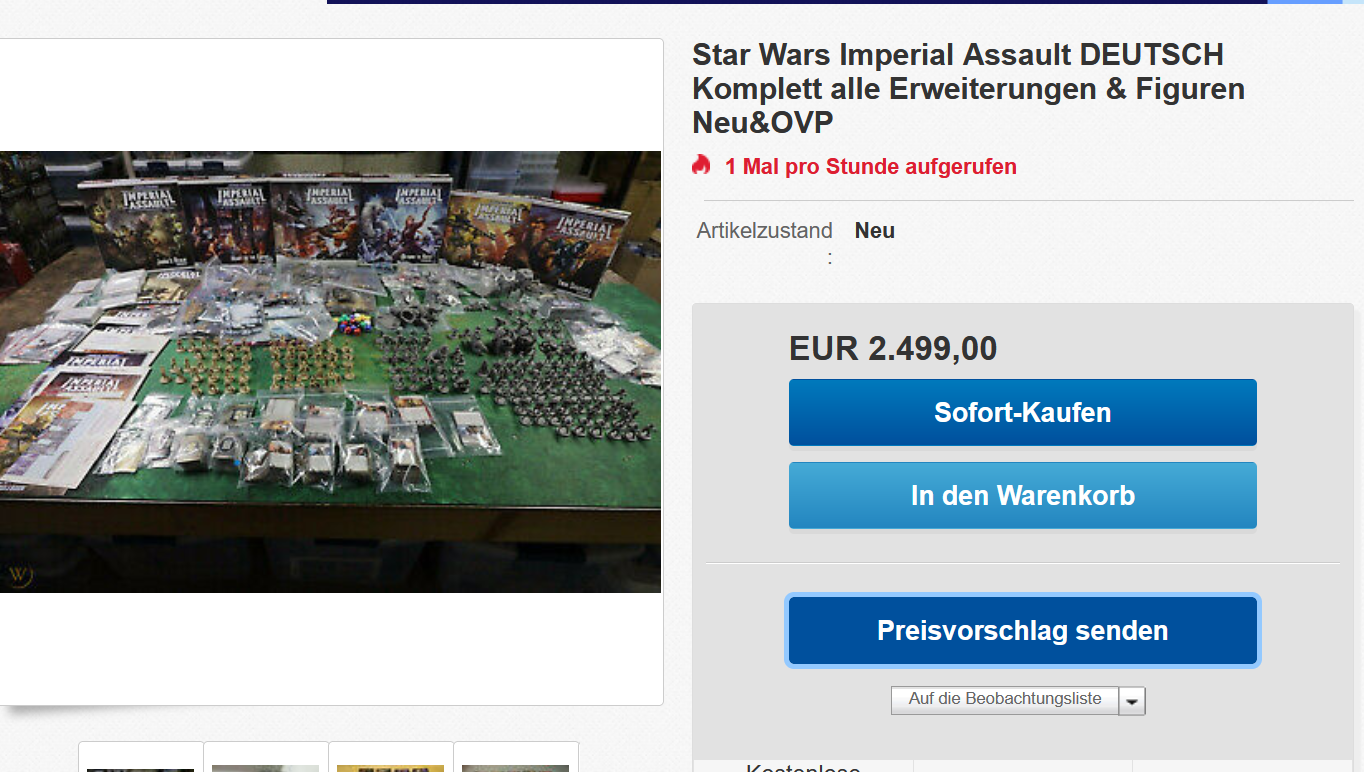This screenshot has width=1364, height=772.
Task: Click Preisvorschlag senden button
Action: click(1022, 630)
